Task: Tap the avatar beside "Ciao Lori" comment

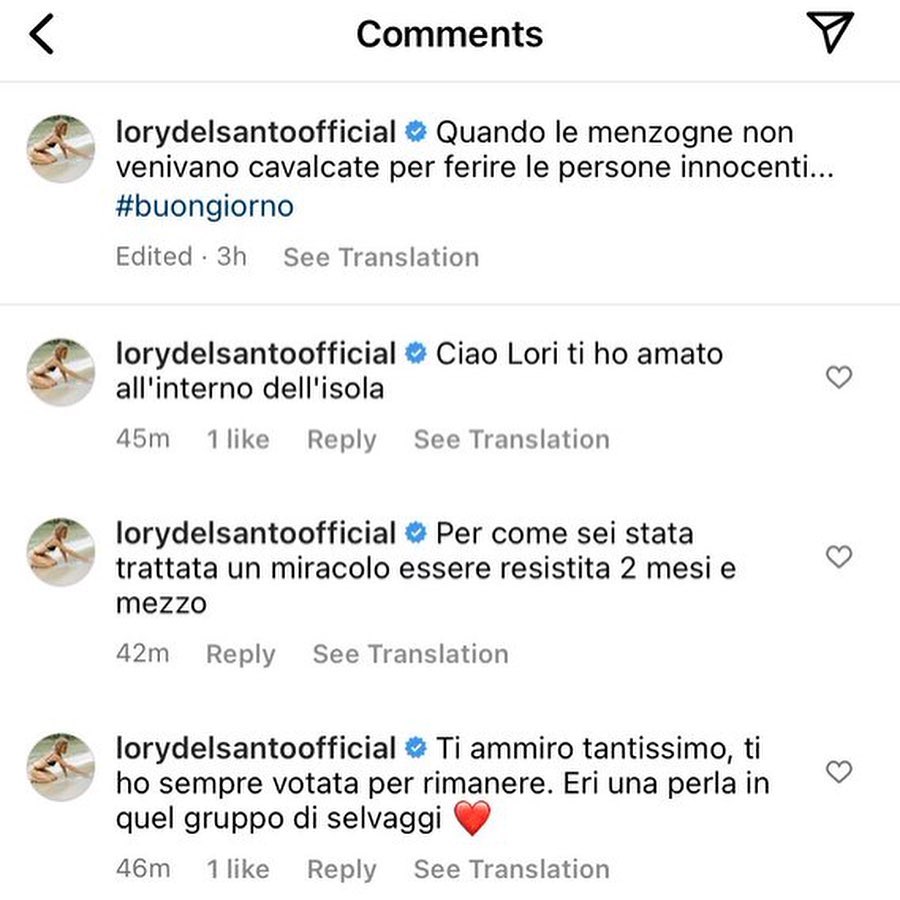Action: coord(60,372)
